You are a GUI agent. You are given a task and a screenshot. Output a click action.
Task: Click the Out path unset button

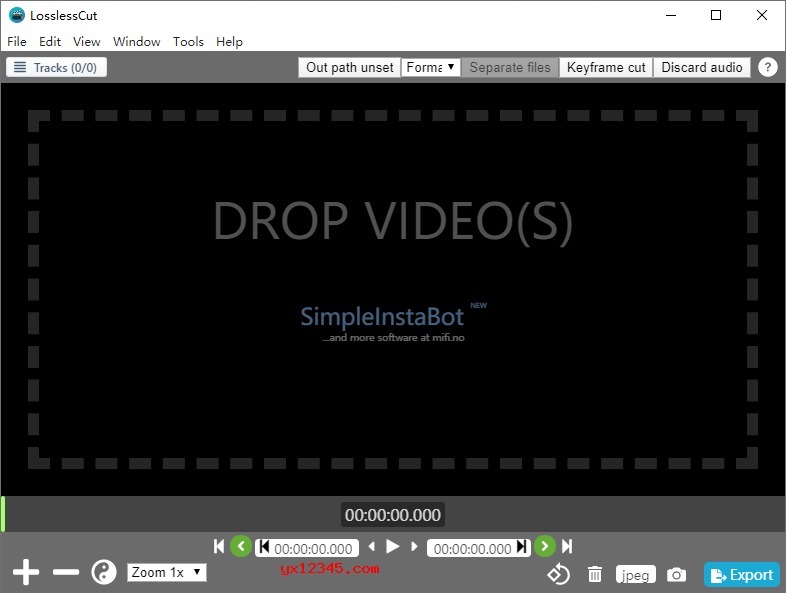(349, 67)
